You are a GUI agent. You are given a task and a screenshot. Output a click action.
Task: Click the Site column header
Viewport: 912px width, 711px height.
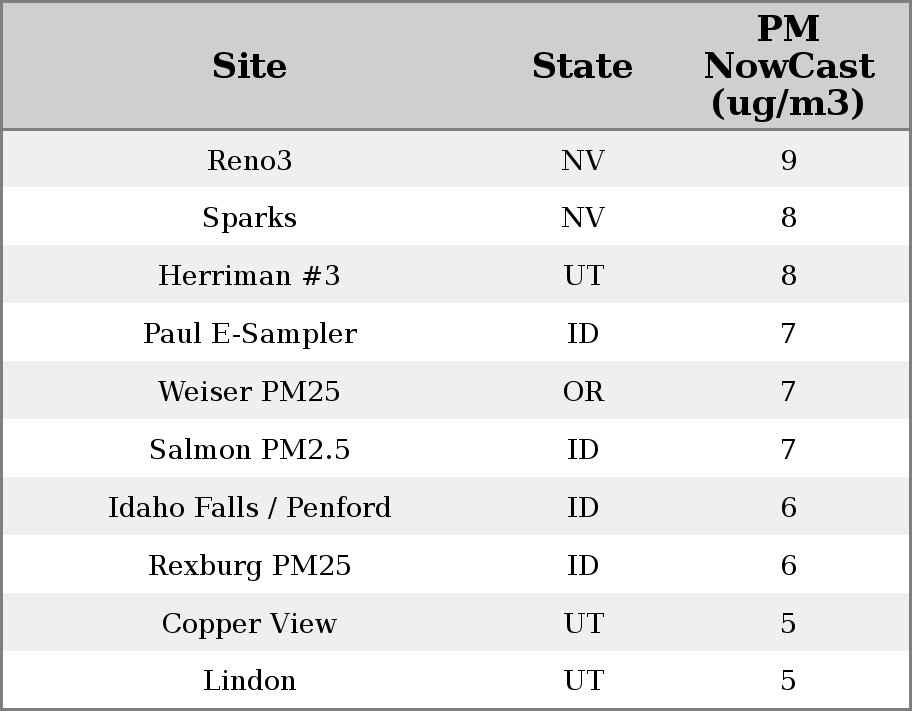point(249,67)
